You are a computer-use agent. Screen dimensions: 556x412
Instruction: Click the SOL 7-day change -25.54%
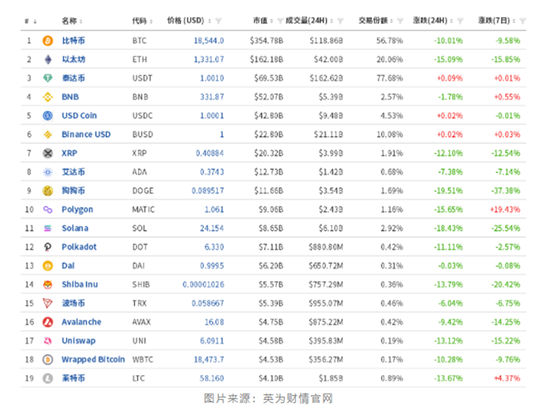(x=505, y=228)
